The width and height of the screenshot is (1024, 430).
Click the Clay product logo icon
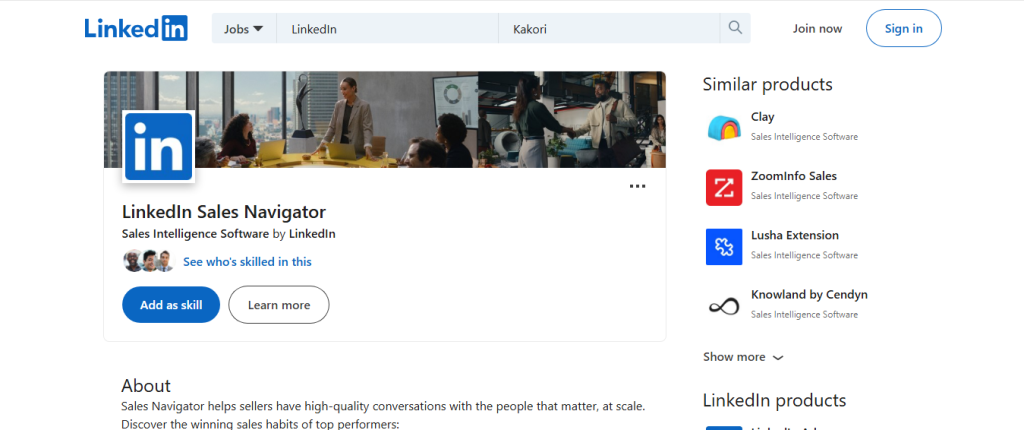click(724, 128)
